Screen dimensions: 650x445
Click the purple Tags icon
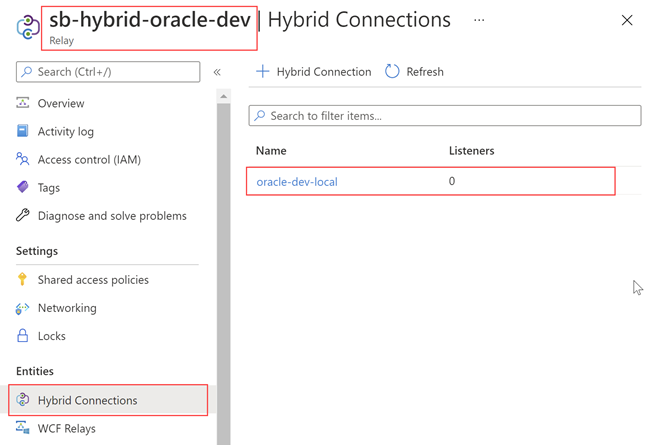(23, 187)
